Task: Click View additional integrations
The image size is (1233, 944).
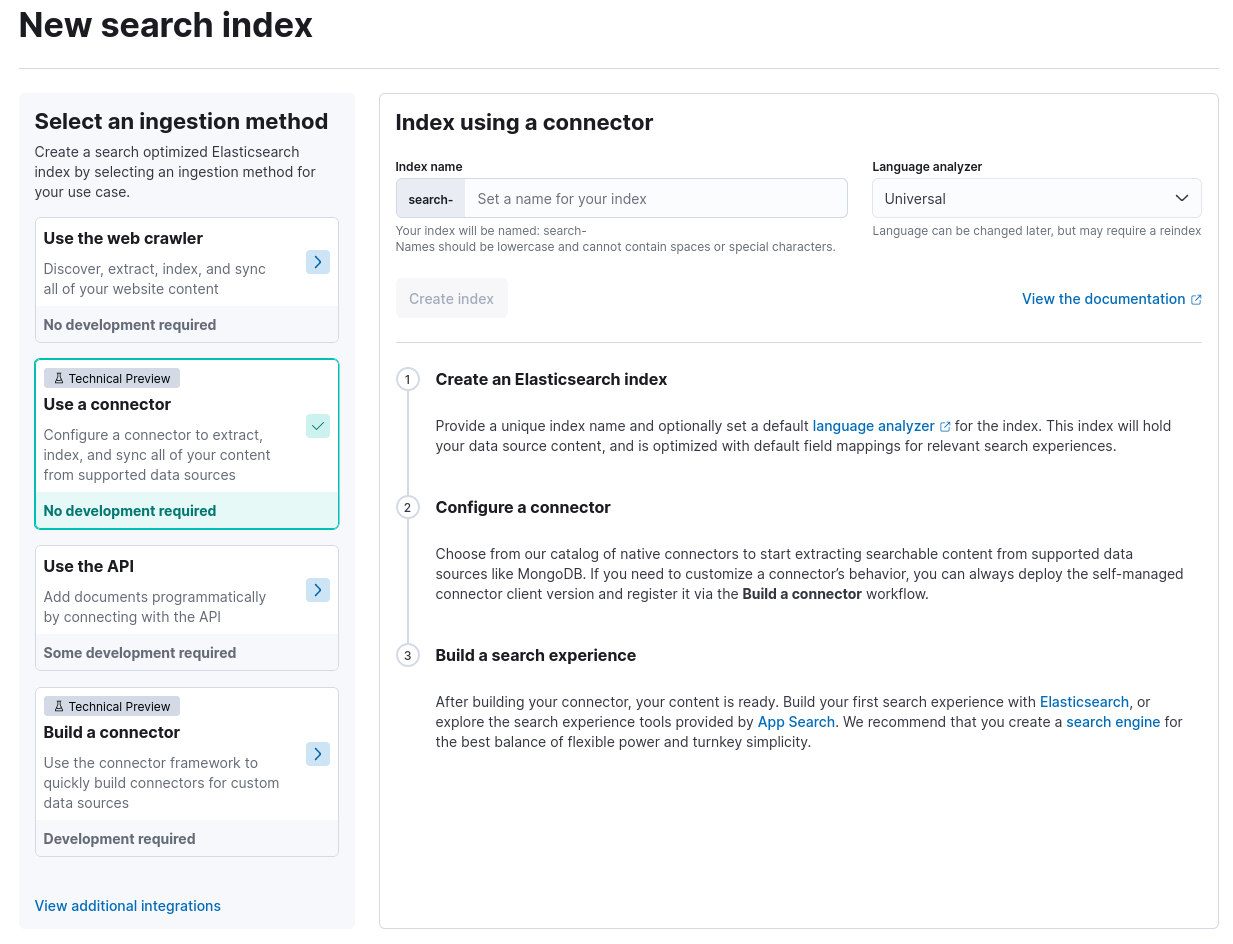Action: click(127, 905)
